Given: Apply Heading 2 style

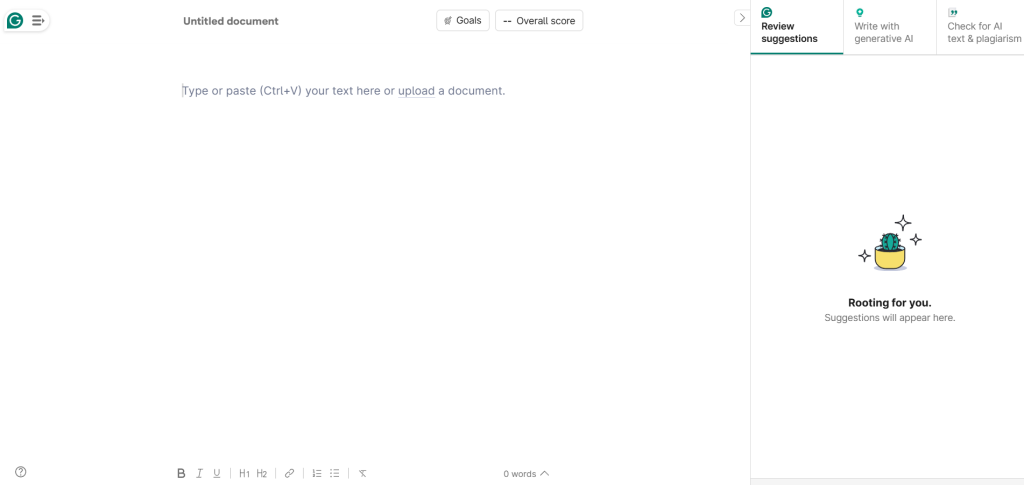Looking at the screenshot, I should [x=261, y=473].
